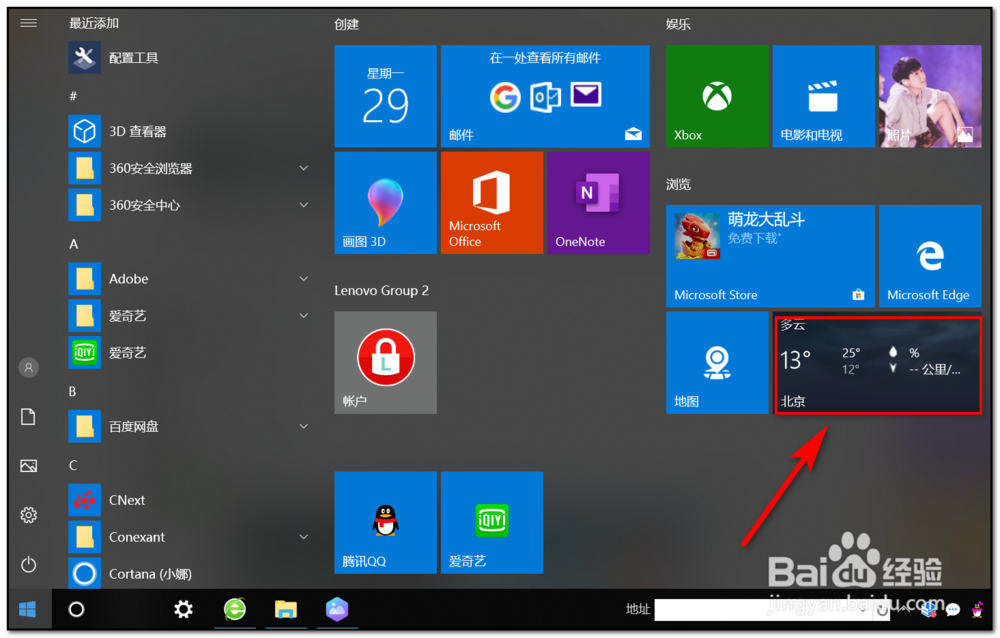Open 360 browser on the taskbar
Viewport: 1000px width, 638px height.
tap(235, 610)
